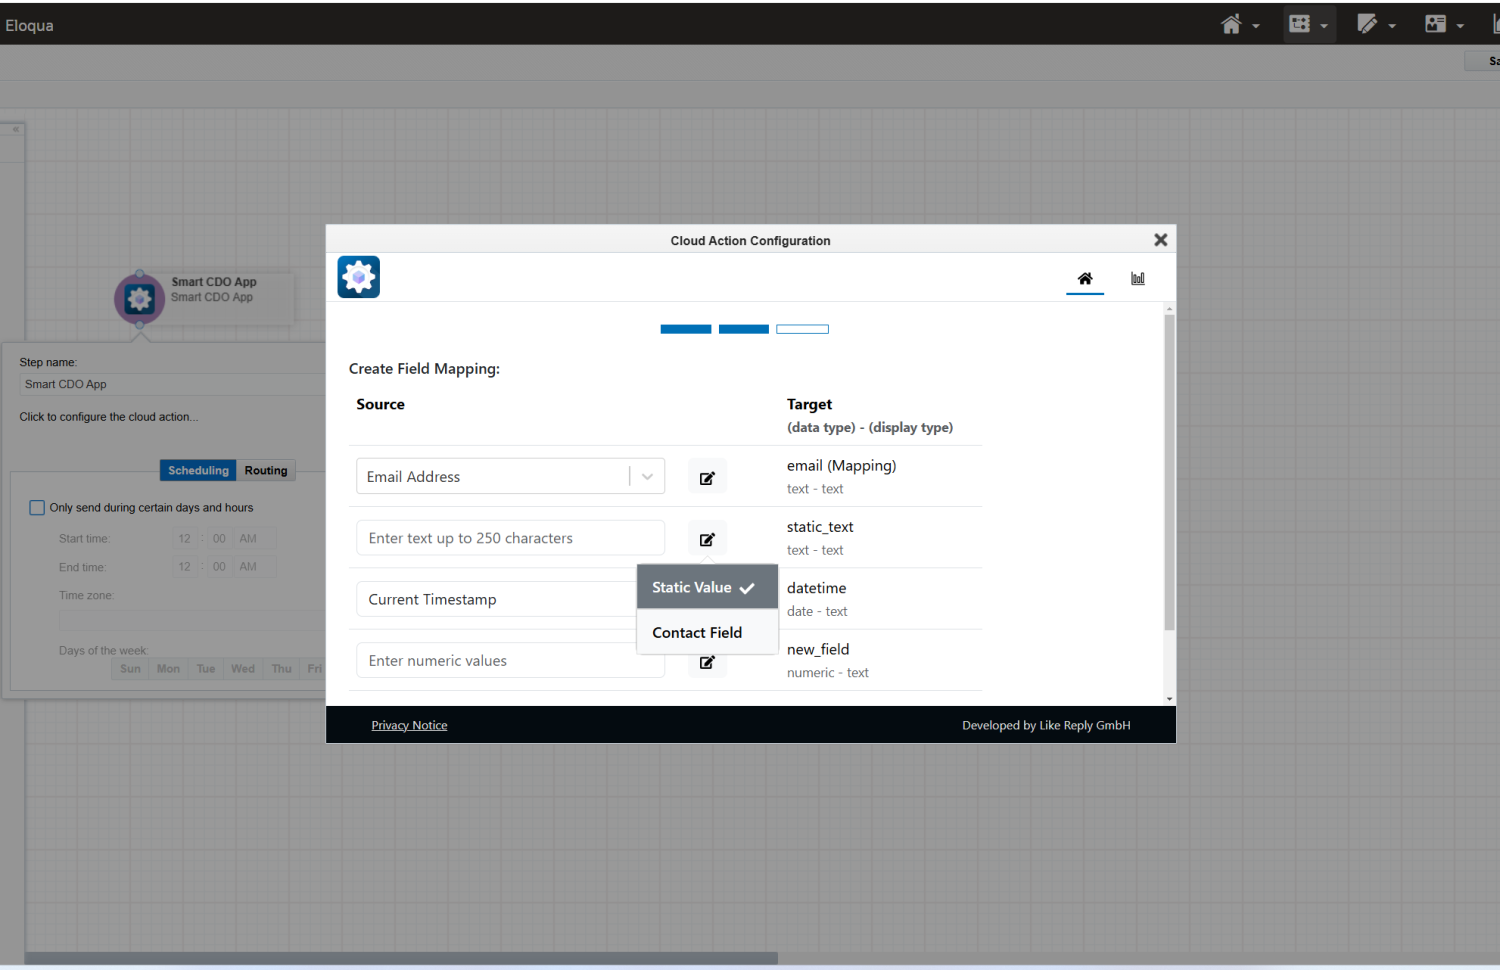Go to the home tab icon in dialog
1500x970 pixels.
[x=1085, y=279]
